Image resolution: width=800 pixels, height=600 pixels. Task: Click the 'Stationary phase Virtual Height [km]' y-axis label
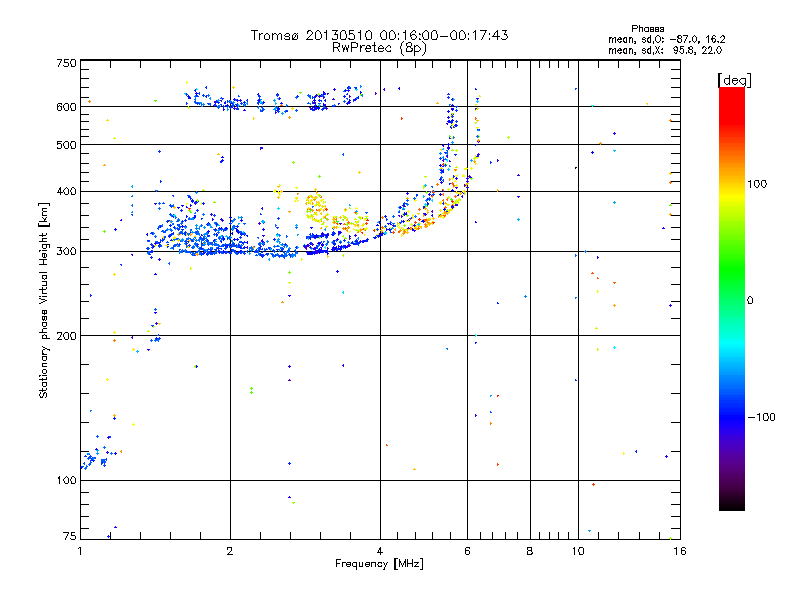tap(44, 300)
